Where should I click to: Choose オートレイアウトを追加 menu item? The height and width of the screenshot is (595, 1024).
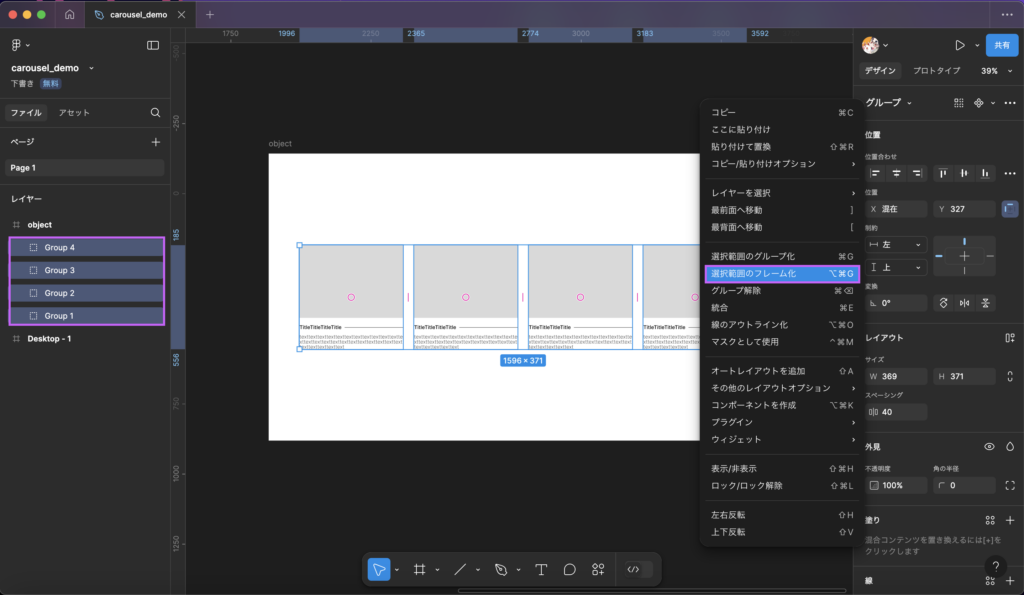[x=782, y=371]
